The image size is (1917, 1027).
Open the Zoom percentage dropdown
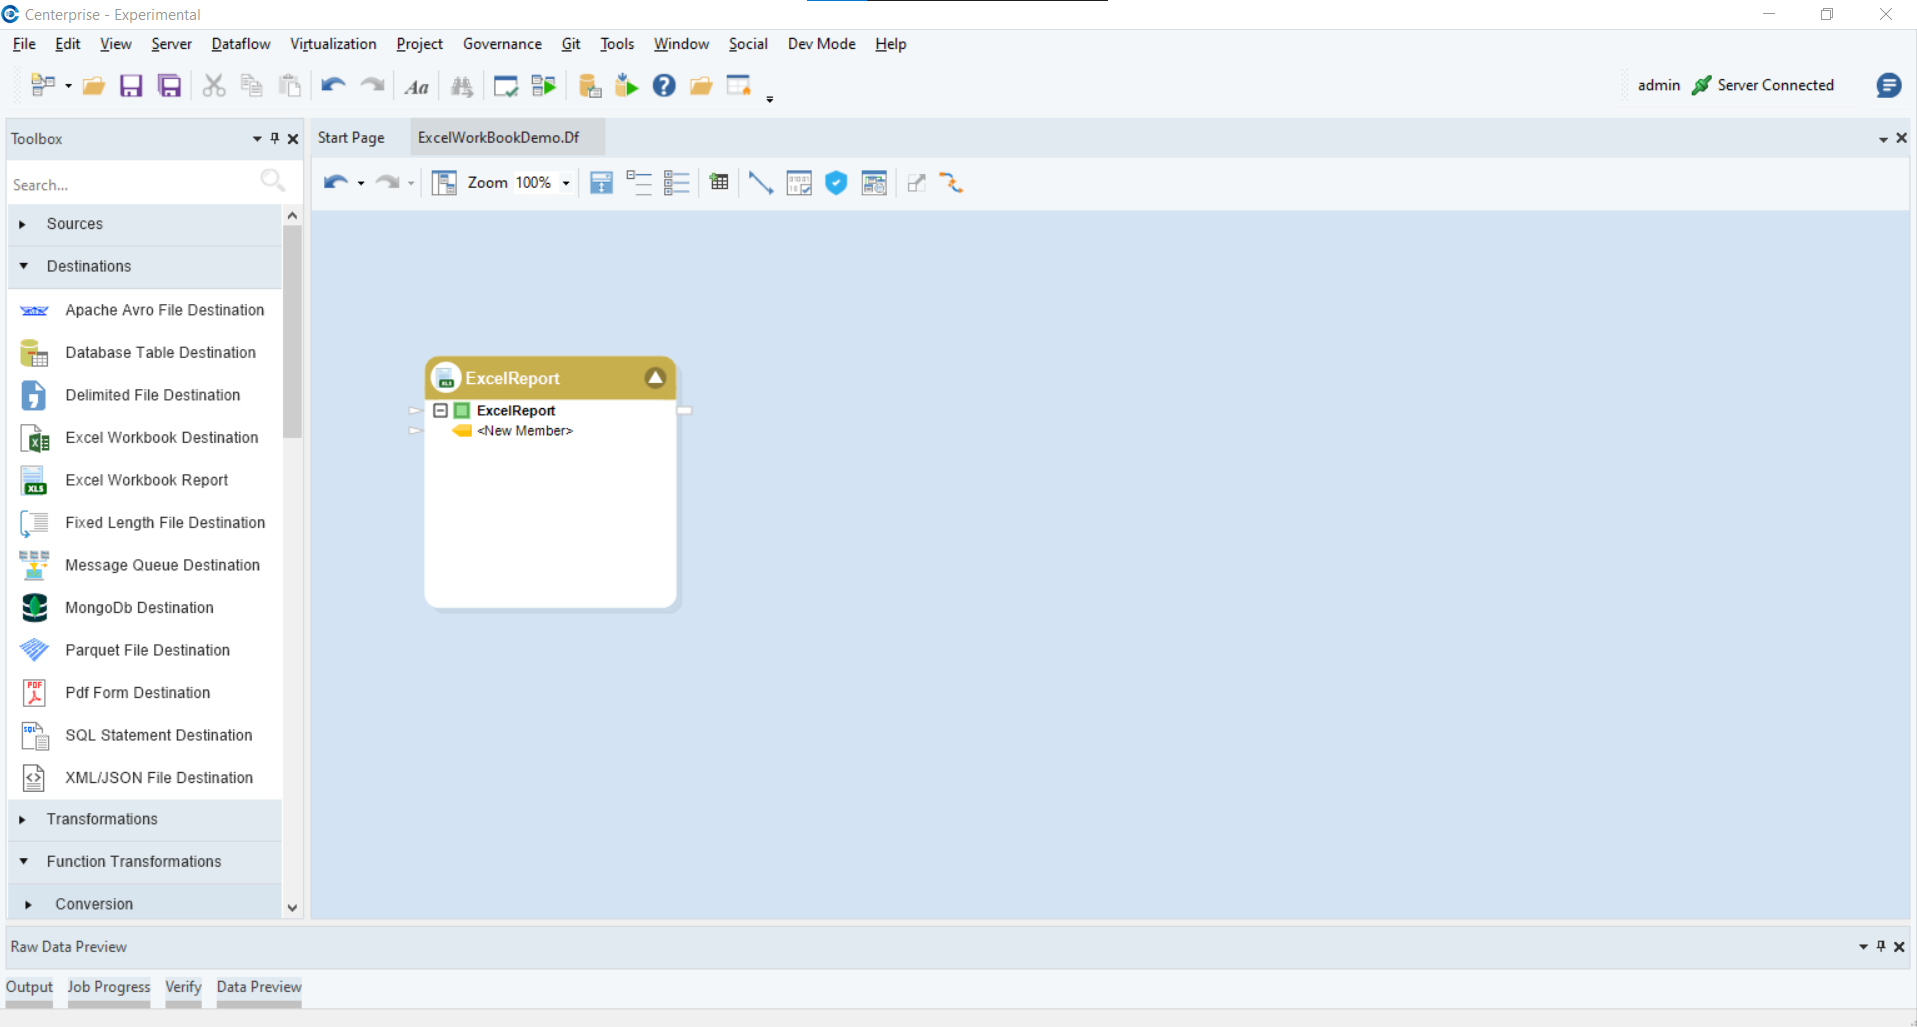click(x=566, y=183)
